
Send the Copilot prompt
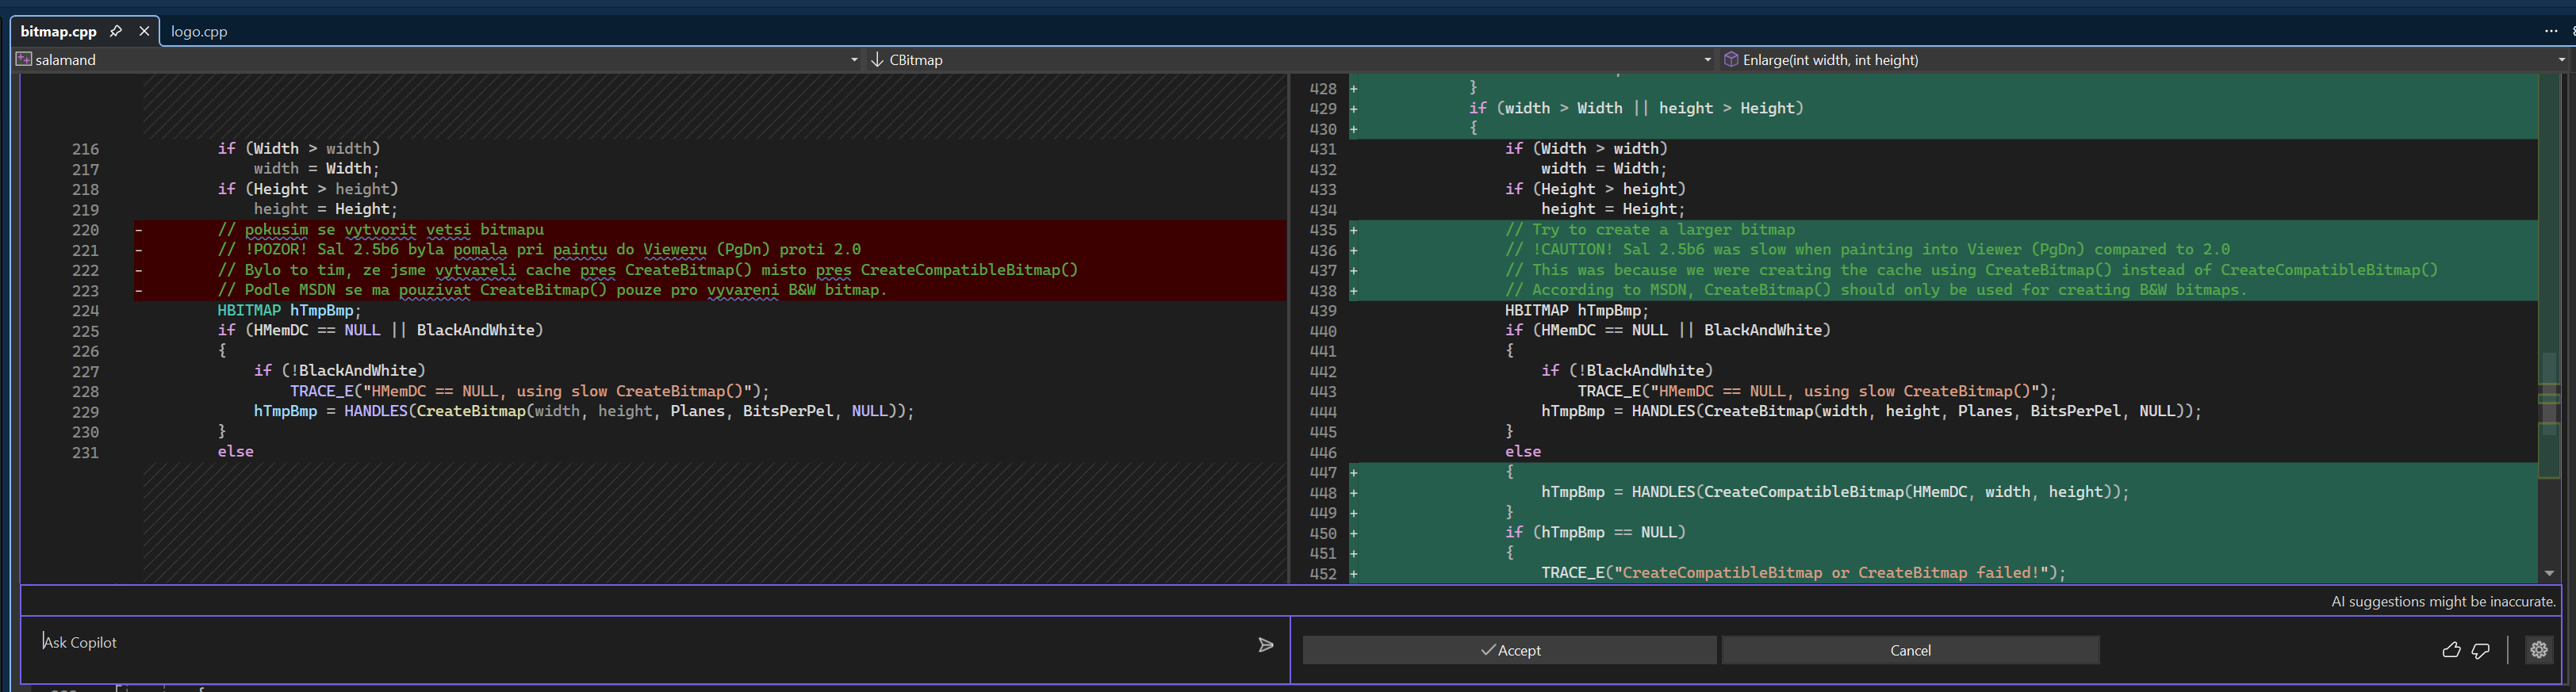(x=1265, y=645)
